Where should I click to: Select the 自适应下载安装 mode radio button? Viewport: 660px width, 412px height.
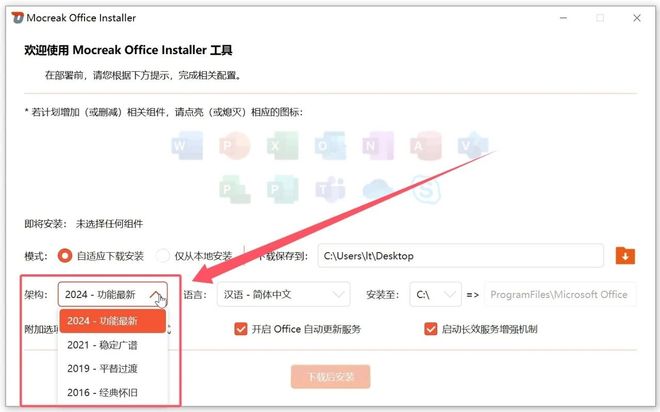coord(65,255)
